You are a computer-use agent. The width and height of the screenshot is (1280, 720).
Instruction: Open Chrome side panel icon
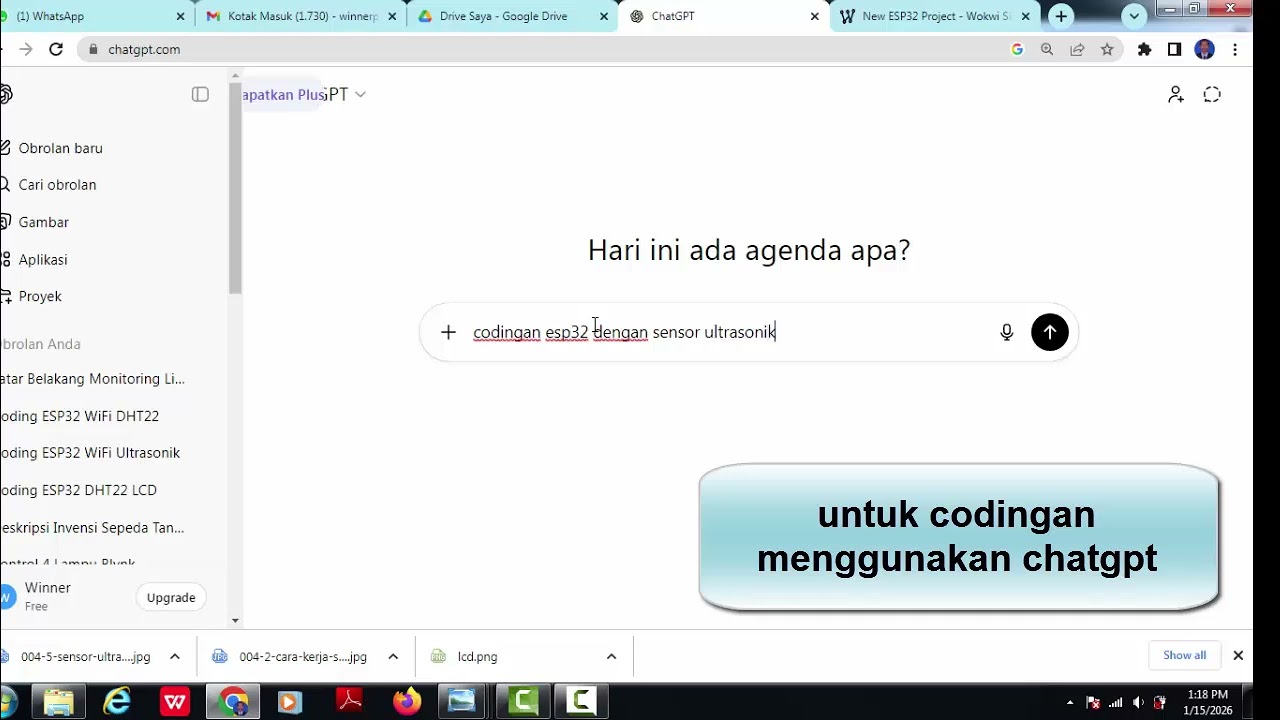(x=1174, y=49)
